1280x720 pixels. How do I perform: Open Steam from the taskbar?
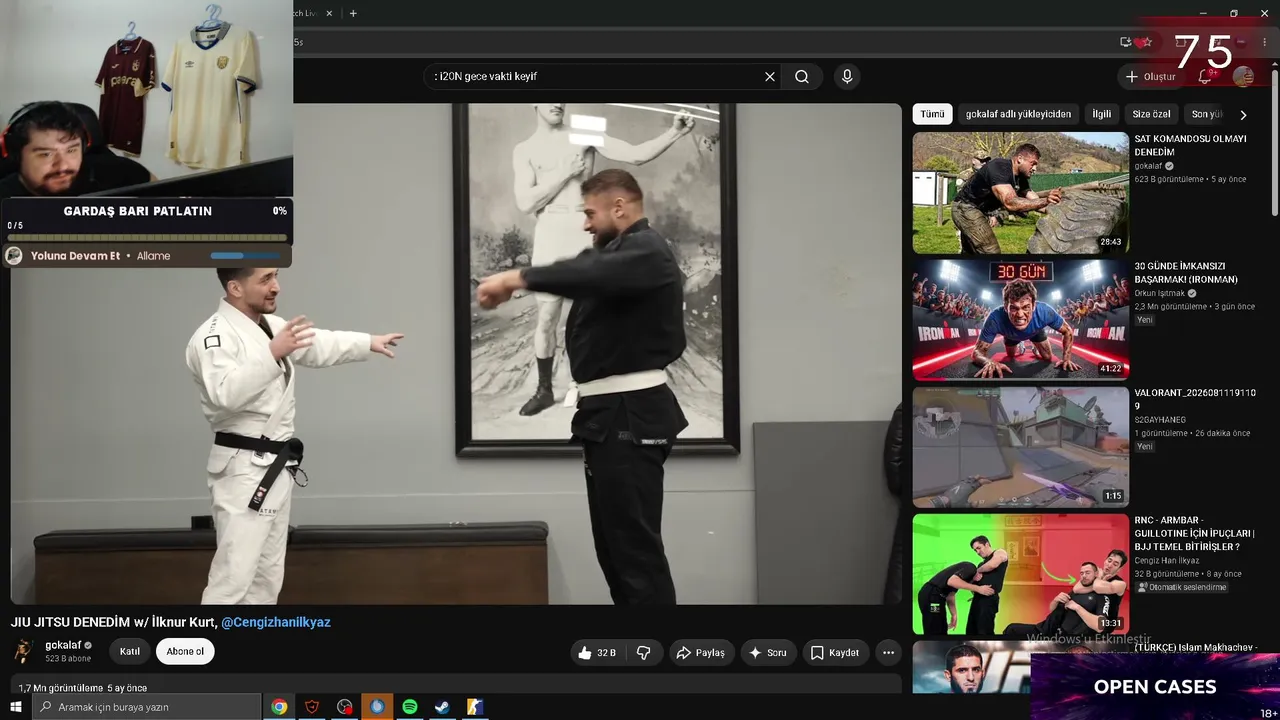(442, 707)
